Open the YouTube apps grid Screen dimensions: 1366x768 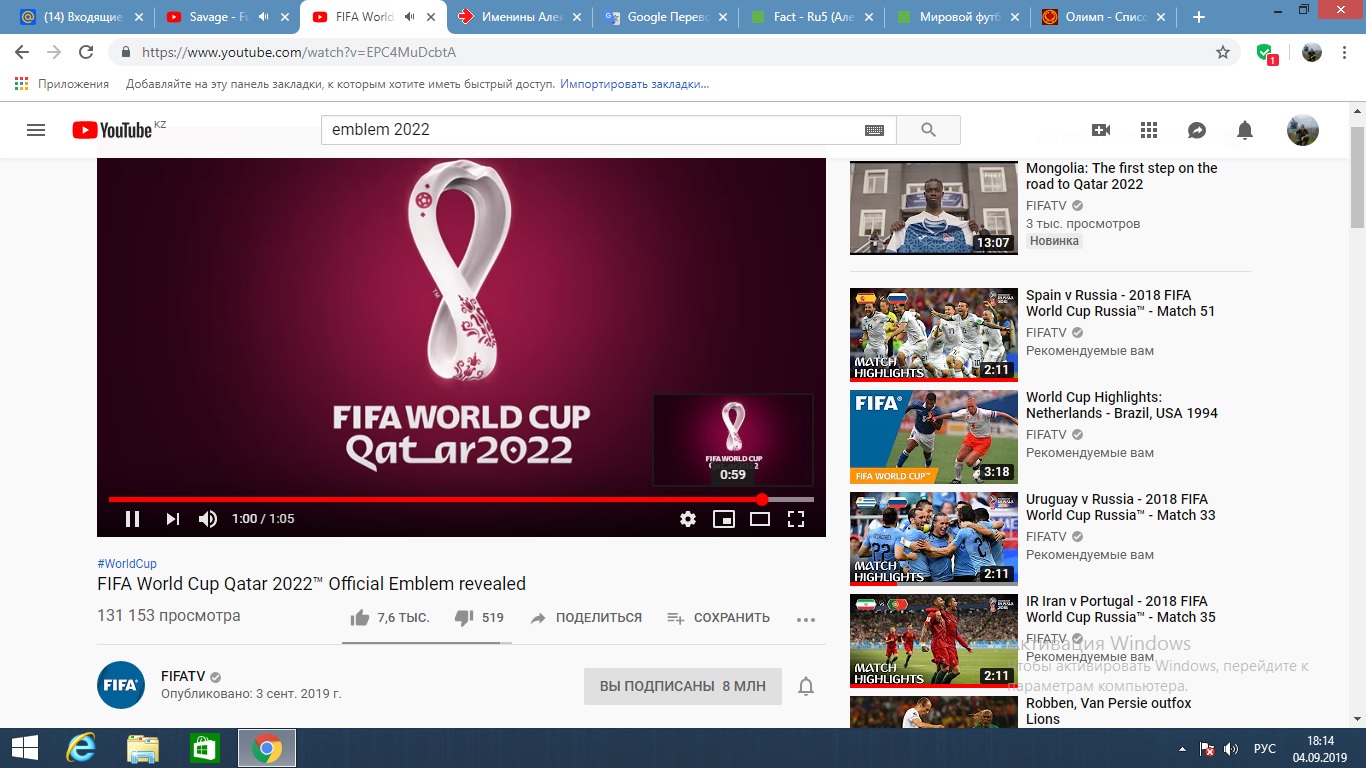pyautogui.click(x=1148, y=130)
